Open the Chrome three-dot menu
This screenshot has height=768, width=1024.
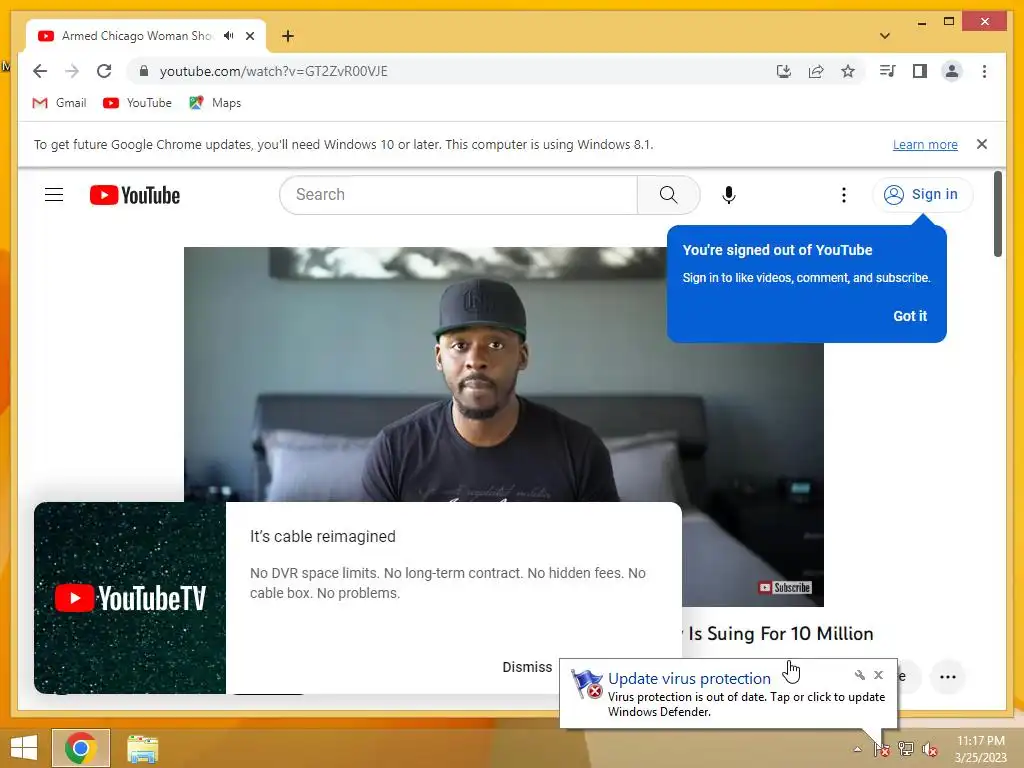tap(984, 71)
